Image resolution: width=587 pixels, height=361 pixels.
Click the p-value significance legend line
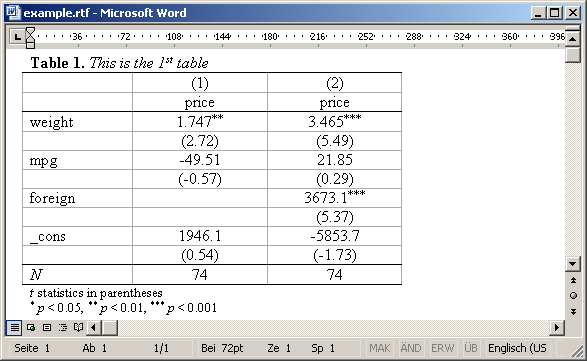123,308
